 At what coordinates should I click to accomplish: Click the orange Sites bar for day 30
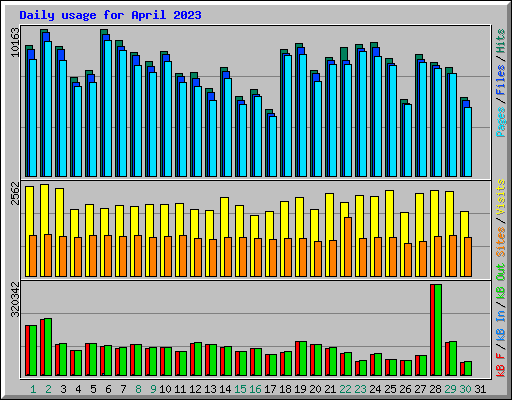tap(468, 257)
